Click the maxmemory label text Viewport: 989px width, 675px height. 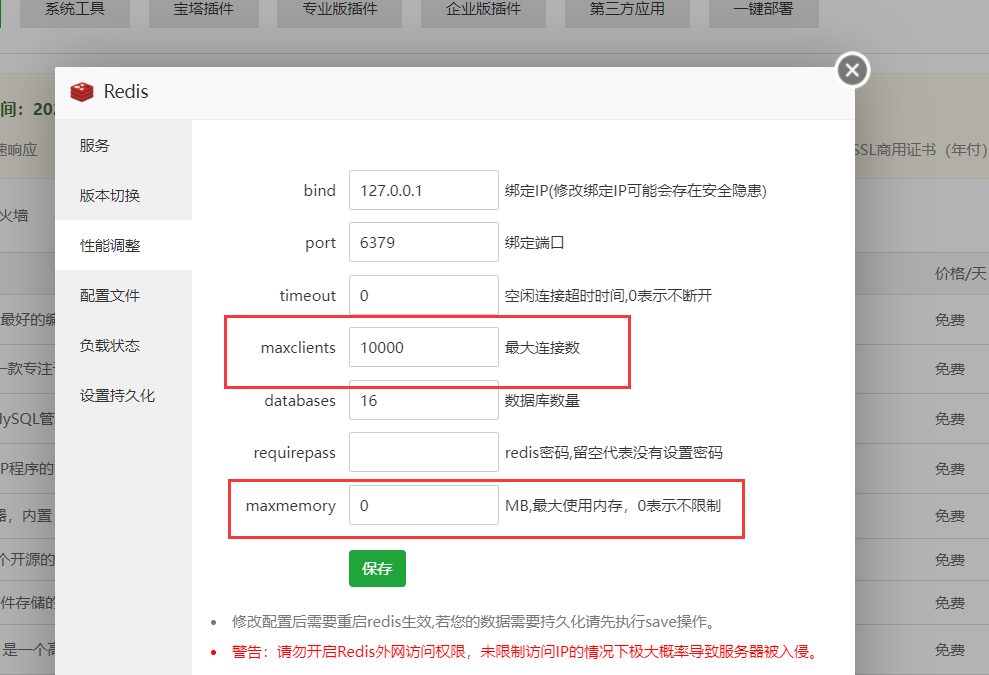pyautogui.click(x=291, y=506)
